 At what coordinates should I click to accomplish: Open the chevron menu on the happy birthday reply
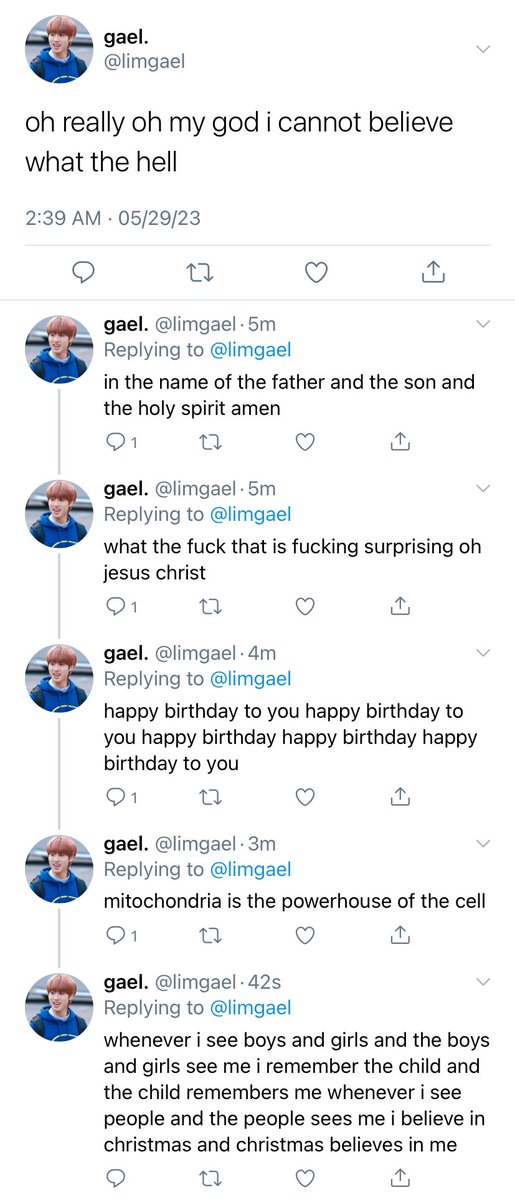483,652
